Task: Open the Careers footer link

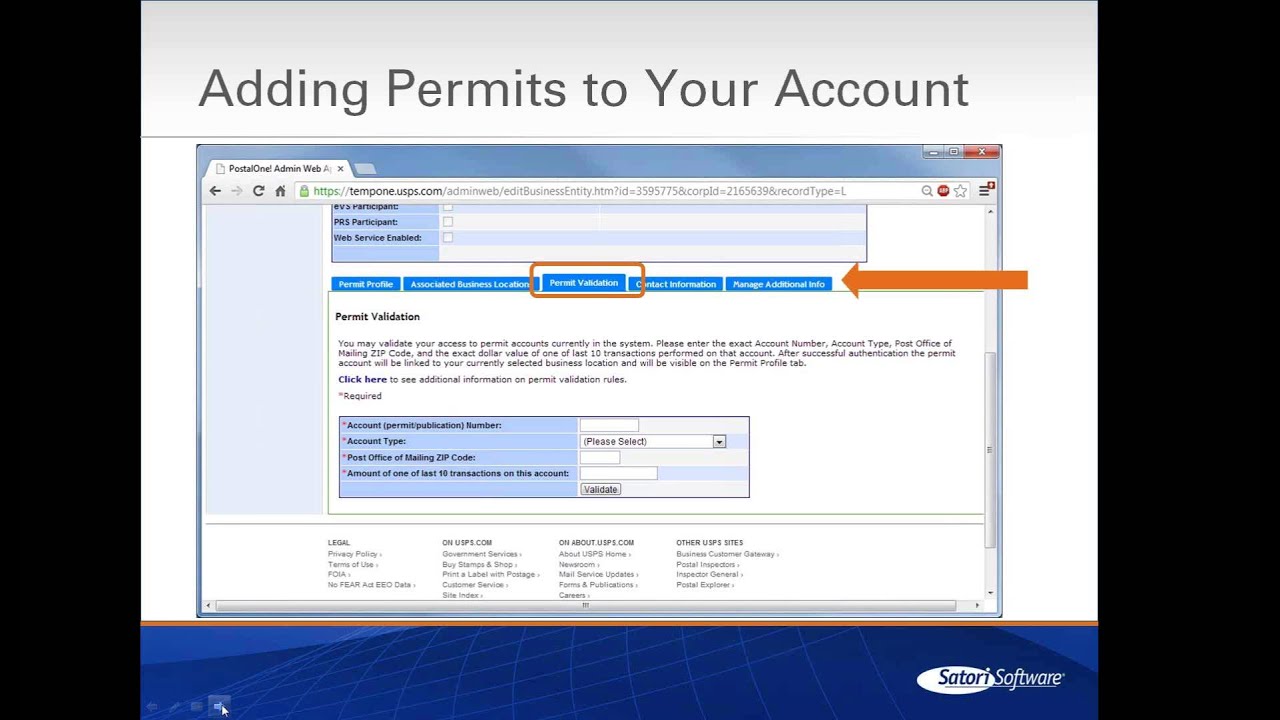Action: pyautogui.click(x=573, y=595)
